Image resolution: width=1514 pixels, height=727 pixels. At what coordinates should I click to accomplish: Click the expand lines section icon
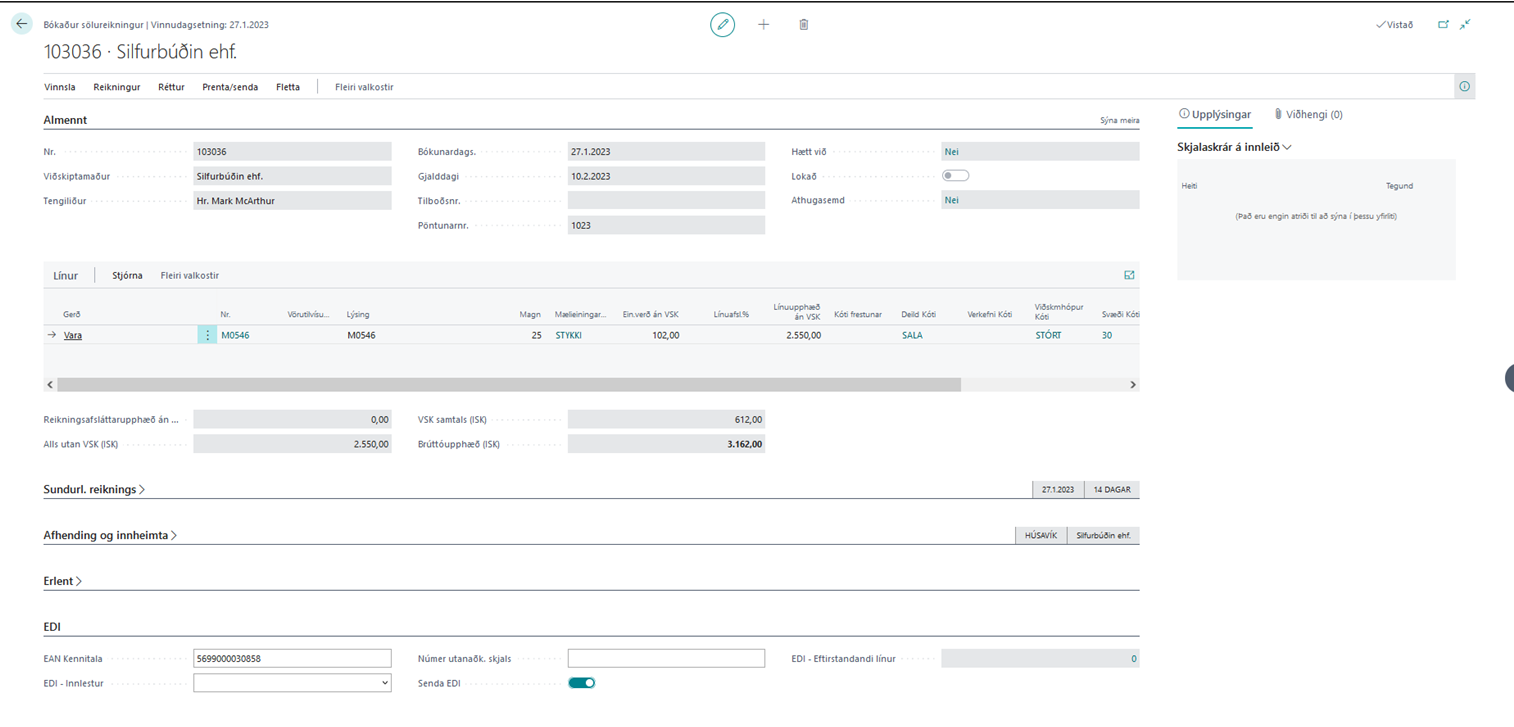click(x=1129, y=275)
